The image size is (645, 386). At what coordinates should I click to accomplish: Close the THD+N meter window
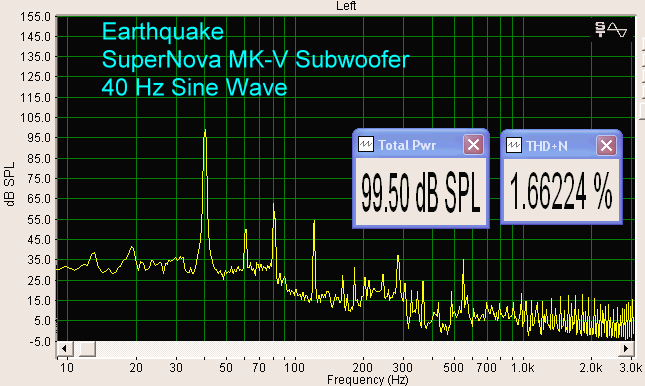606,145
